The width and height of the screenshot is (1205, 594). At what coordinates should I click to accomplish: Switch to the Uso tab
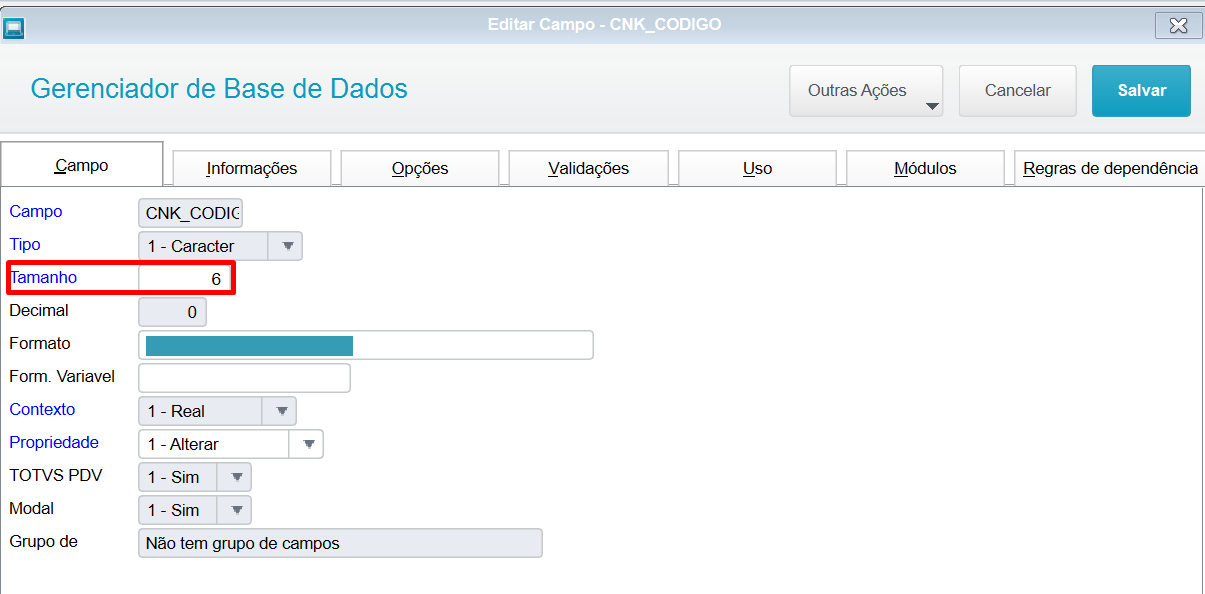click(757, 168)
